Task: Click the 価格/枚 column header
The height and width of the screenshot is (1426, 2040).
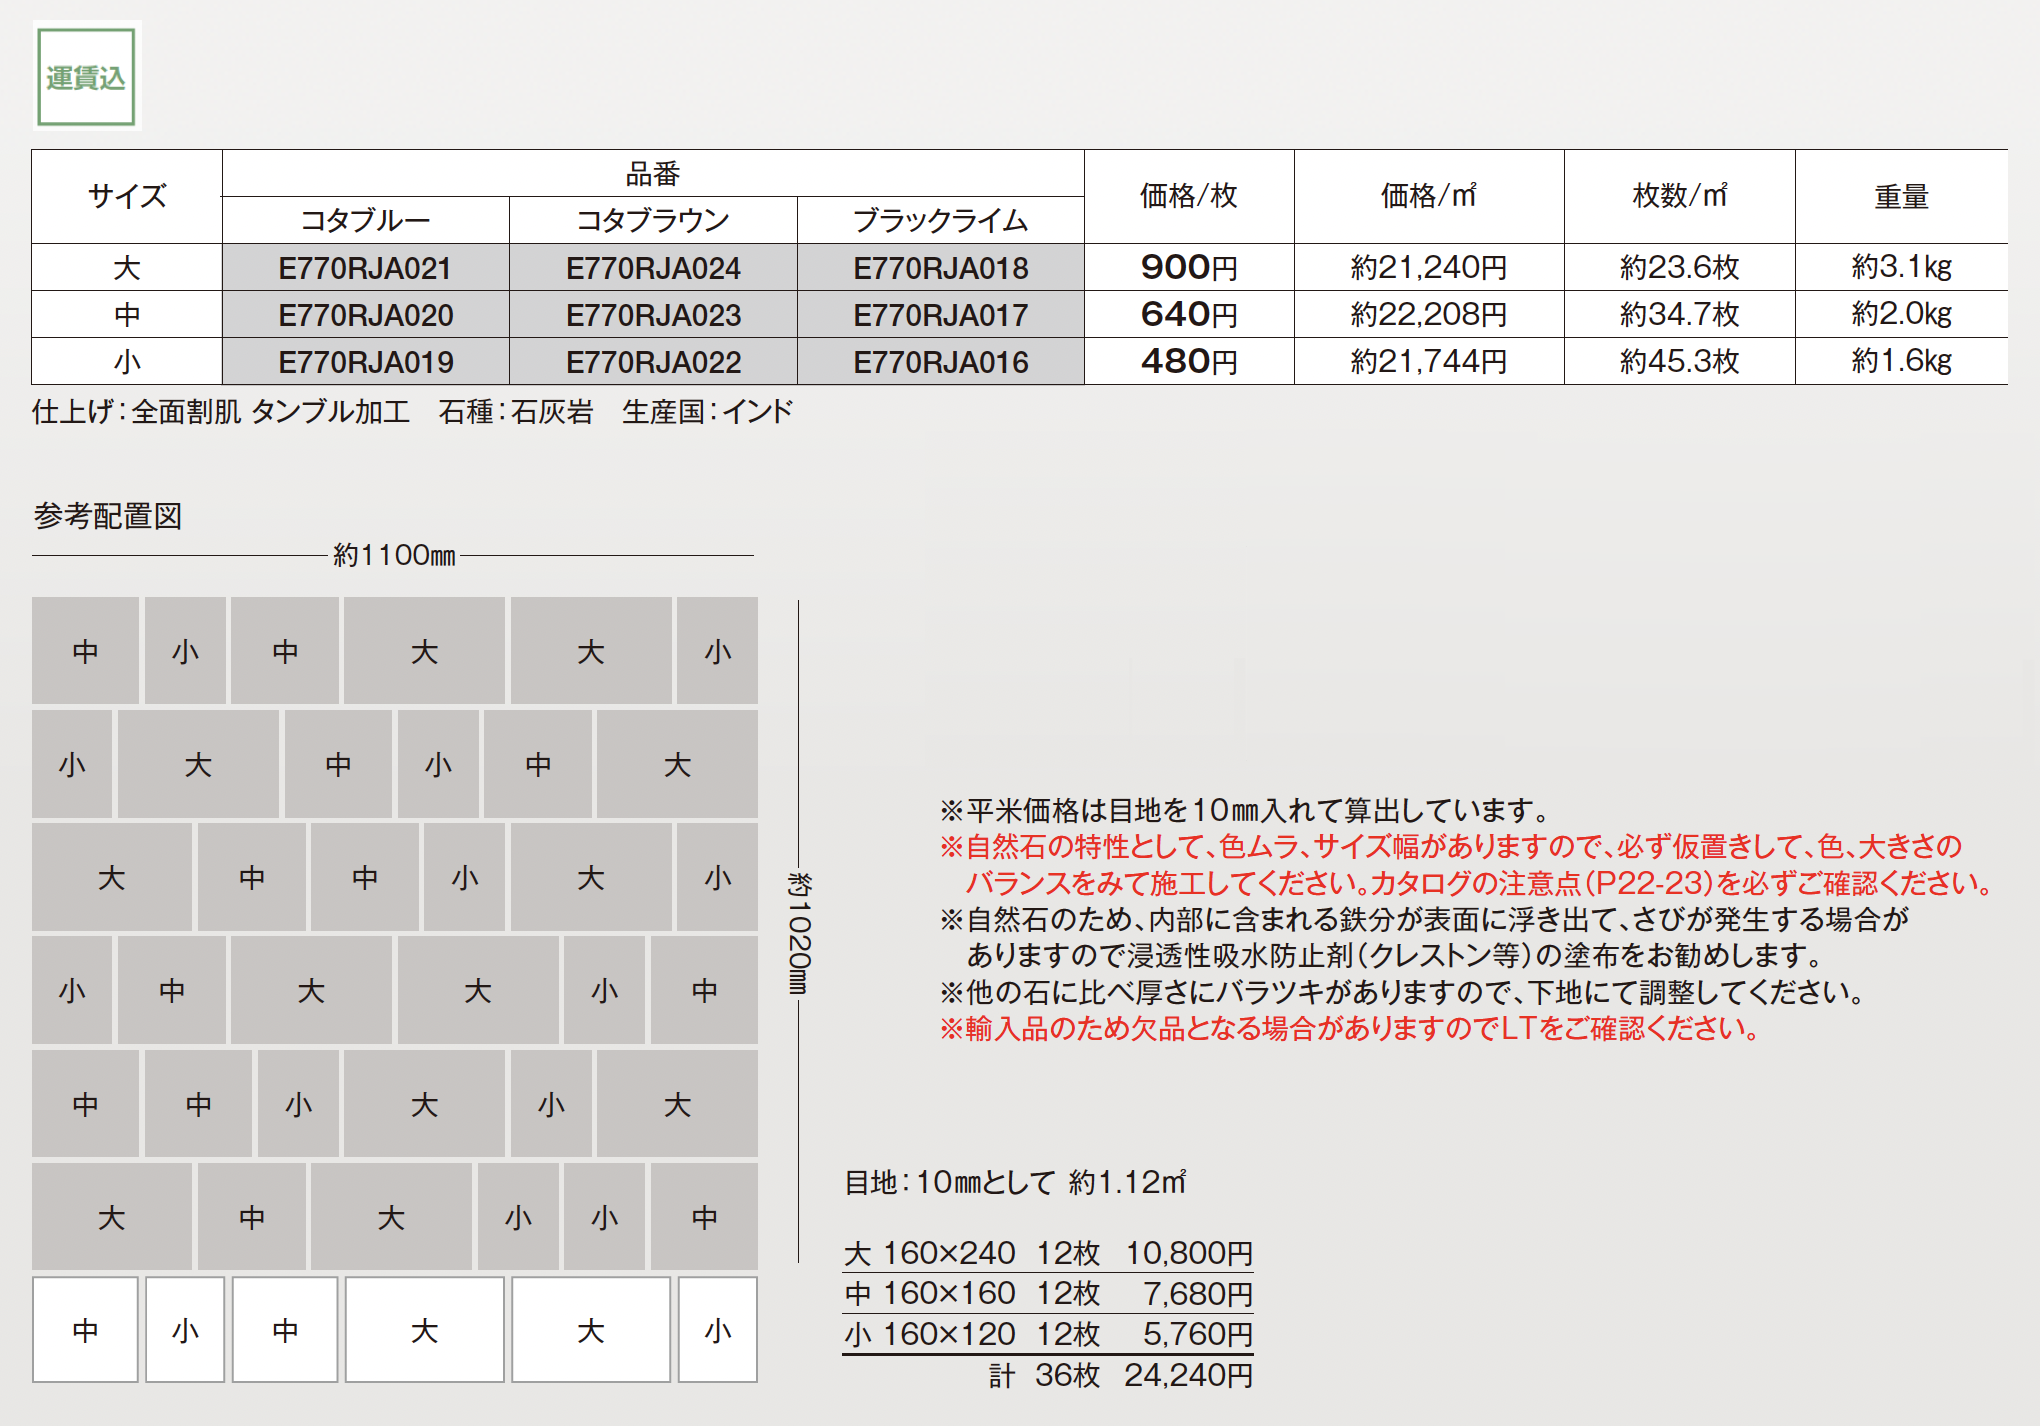Action: pyautogui.click(x=1189, y=196)
